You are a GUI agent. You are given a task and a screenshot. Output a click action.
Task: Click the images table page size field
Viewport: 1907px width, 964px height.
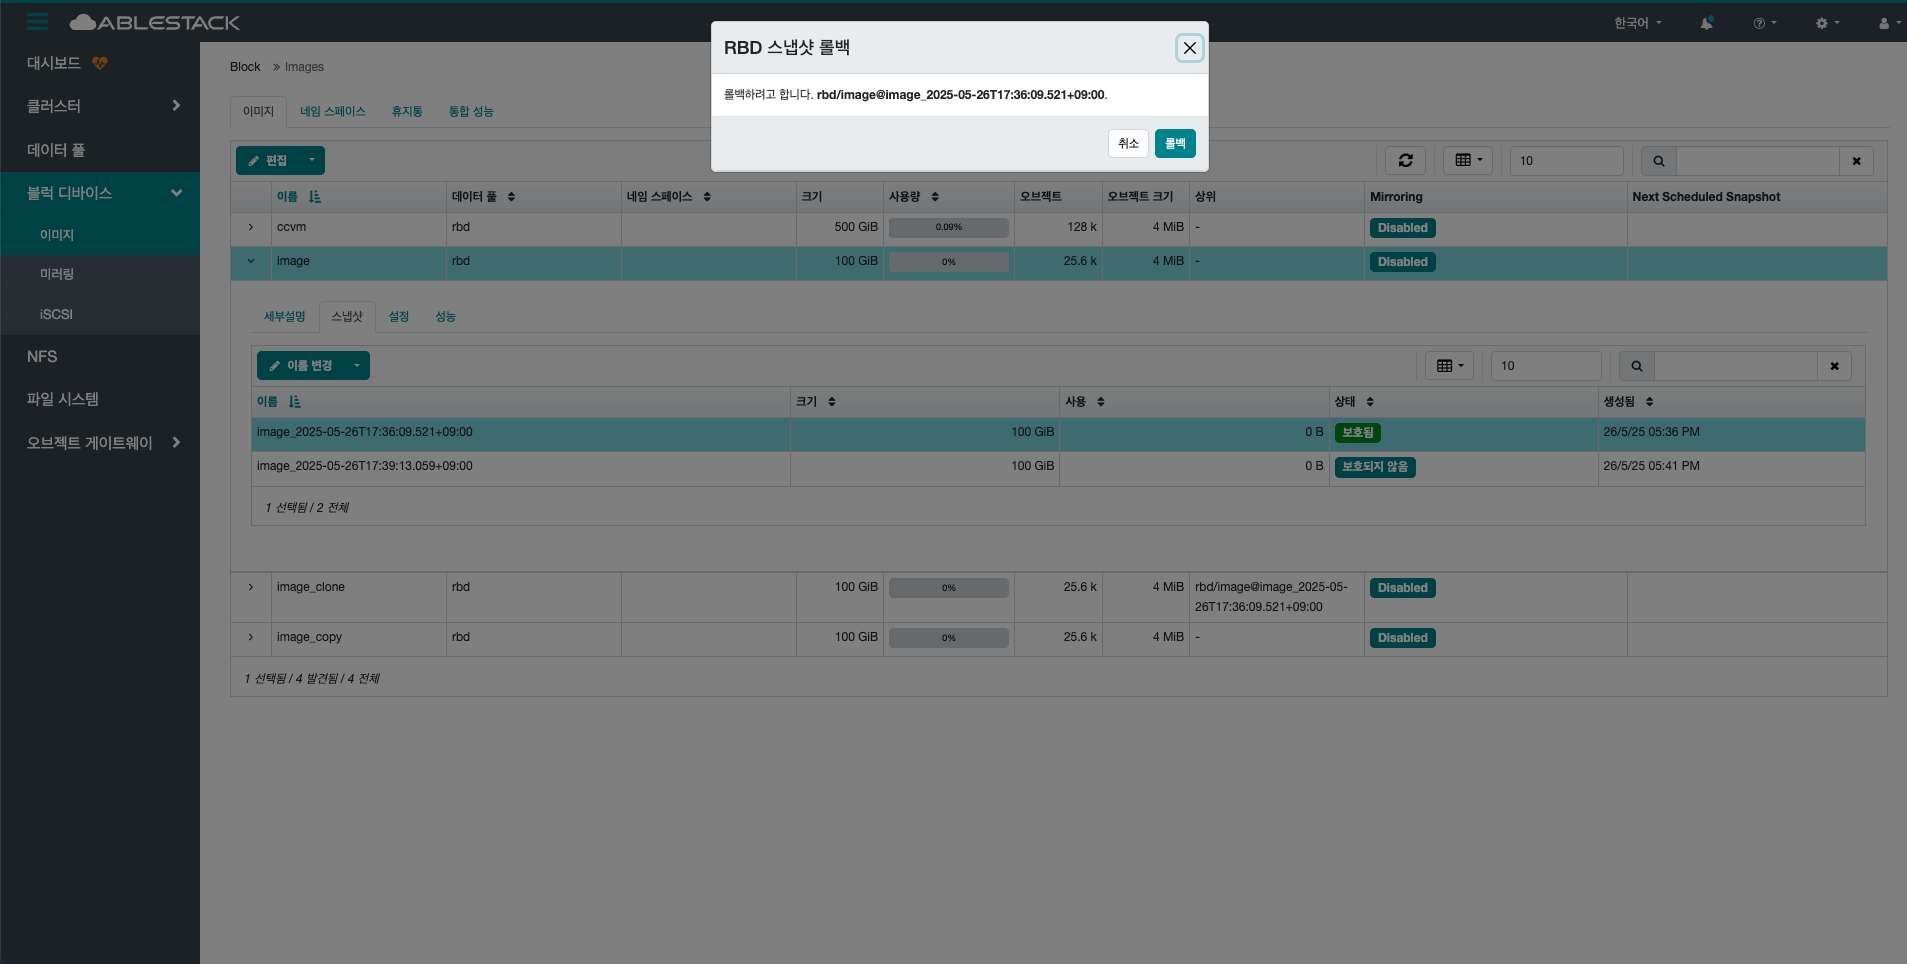coord(1567,160)
